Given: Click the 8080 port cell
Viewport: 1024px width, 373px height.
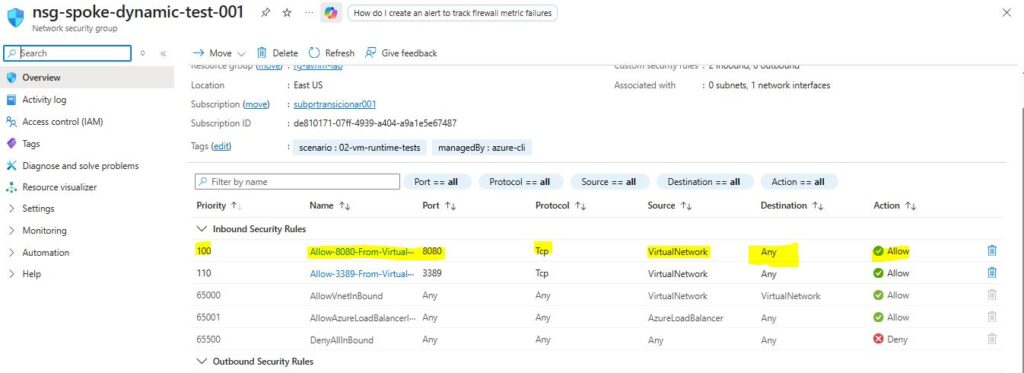Looking at the screenshot, I should [433, 251].
